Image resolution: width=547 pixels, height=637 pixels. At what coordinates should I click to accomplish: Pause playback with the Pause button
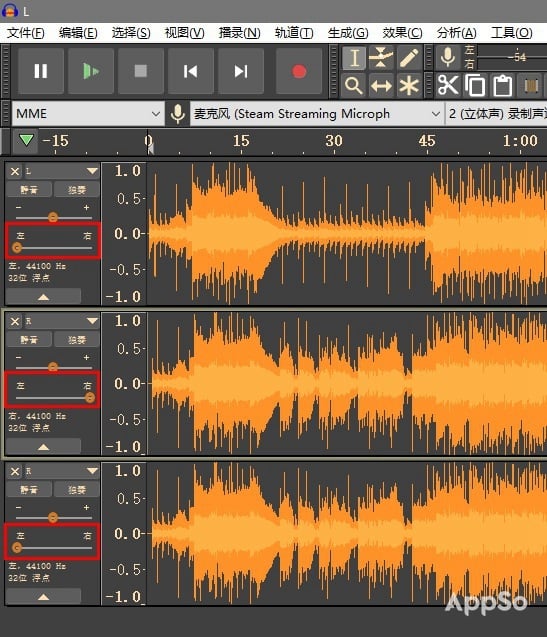point(41,72)
